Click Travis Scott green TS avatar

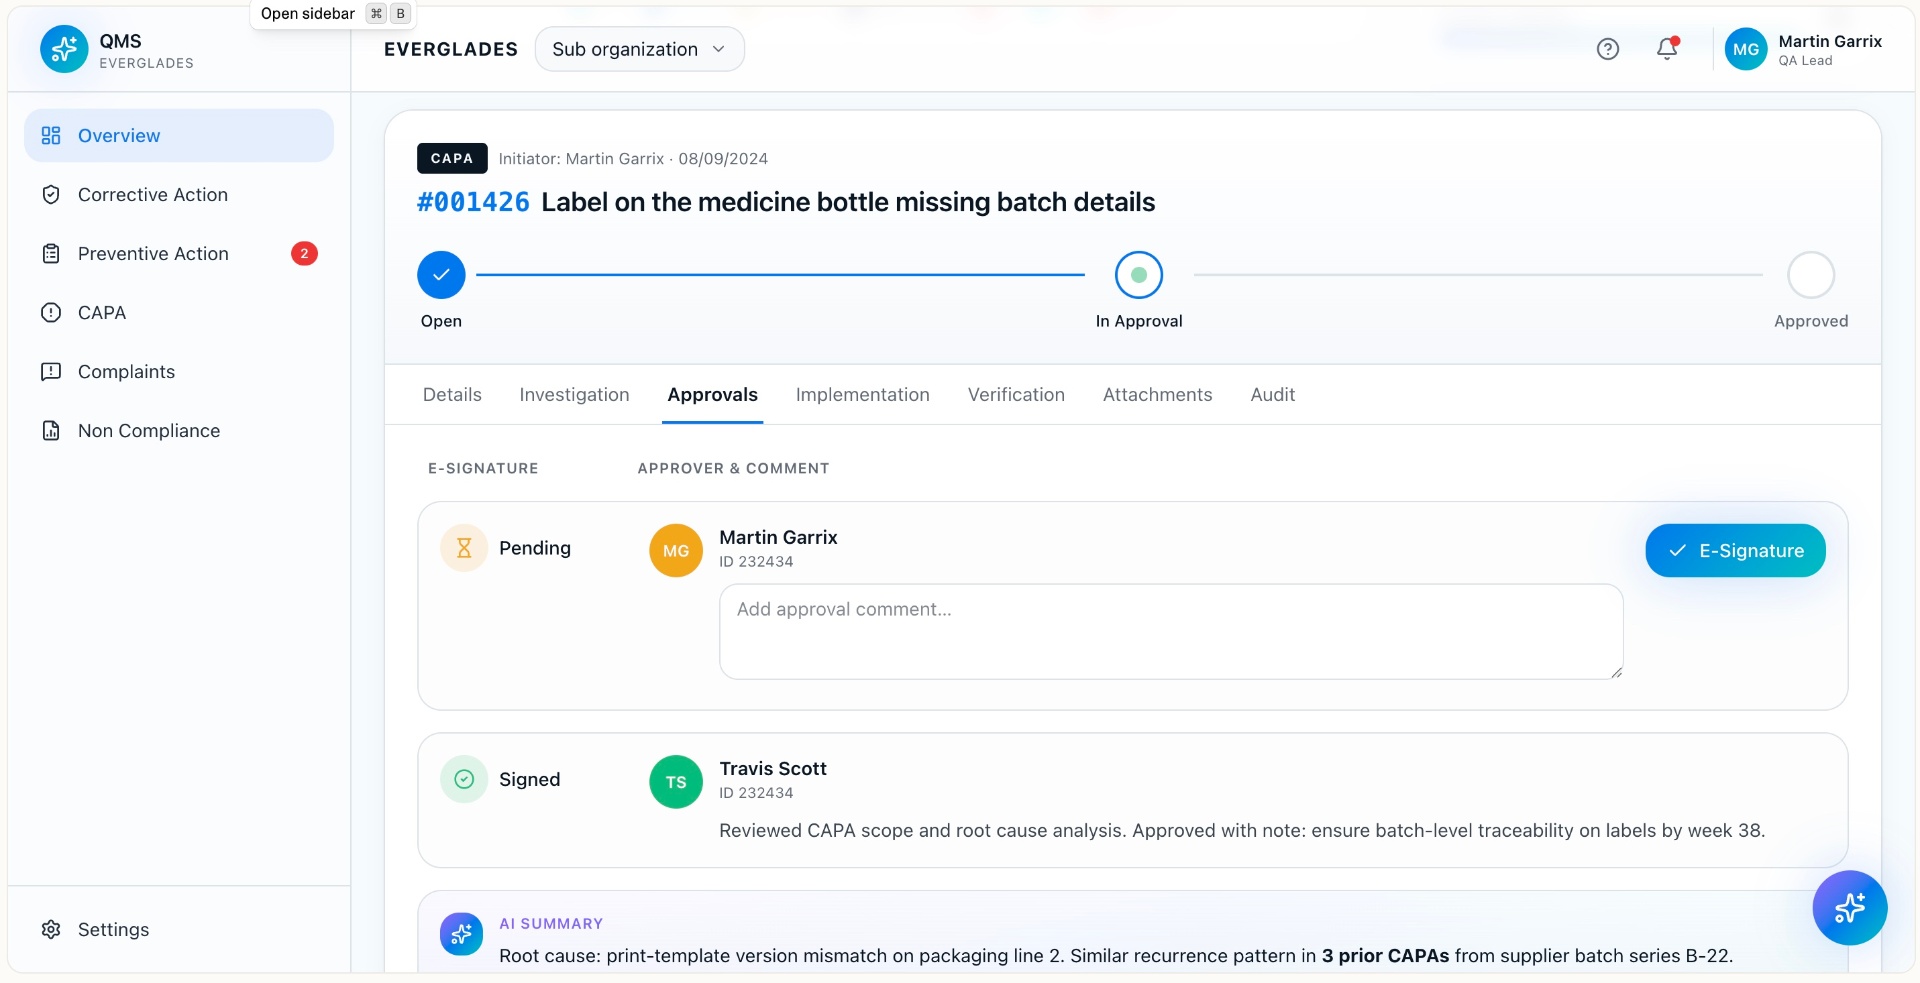676,782
